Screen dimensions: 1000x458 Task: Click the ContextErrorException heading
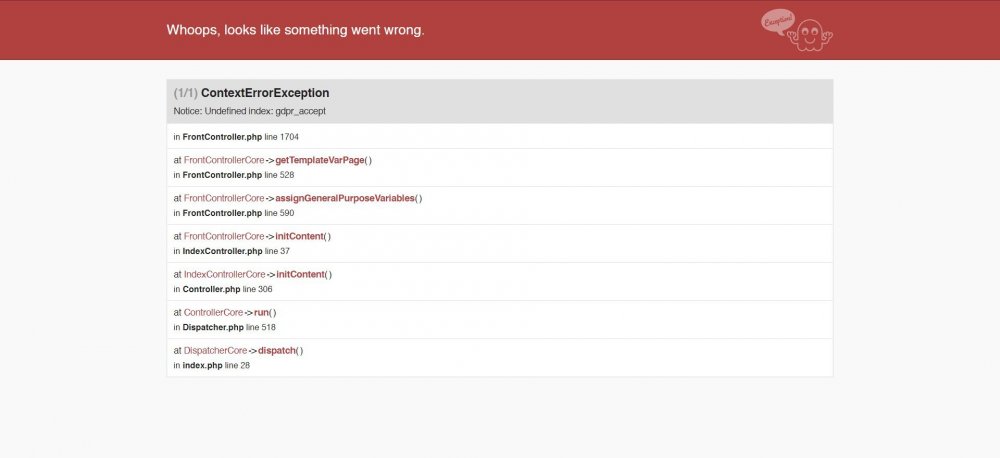(x=265, y=93)
